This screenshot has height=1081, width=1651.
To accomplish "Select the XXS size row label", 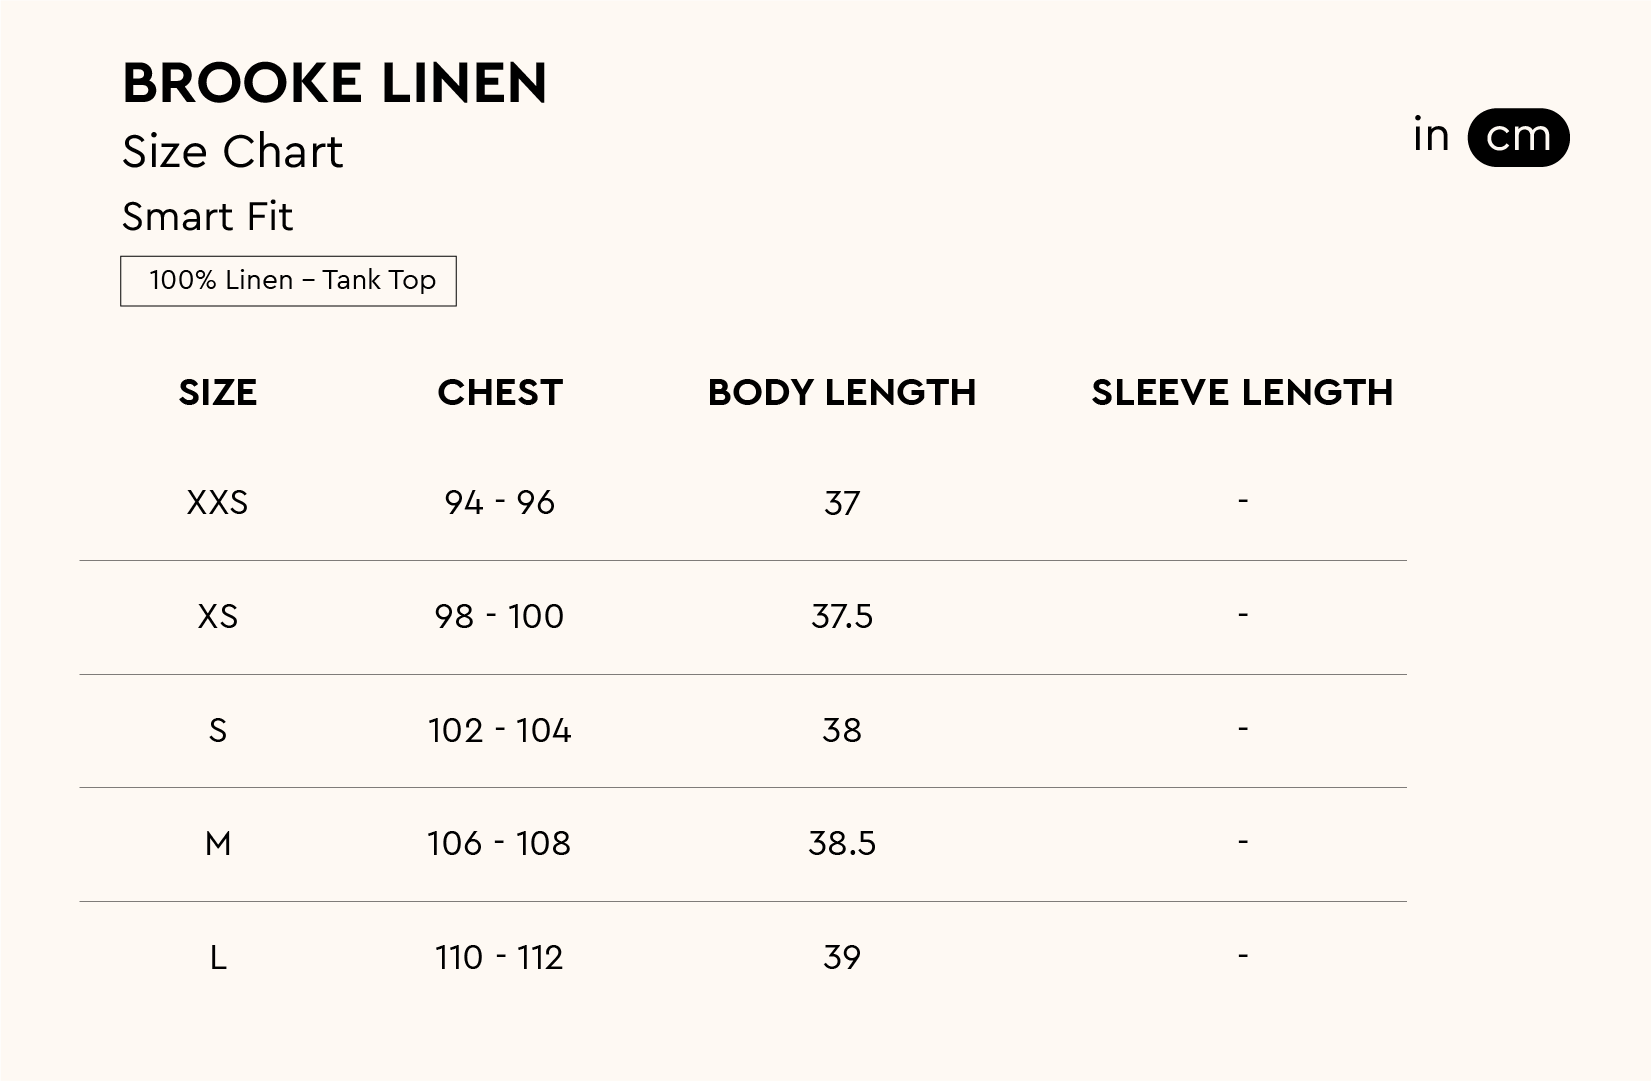I will point(218,502).
